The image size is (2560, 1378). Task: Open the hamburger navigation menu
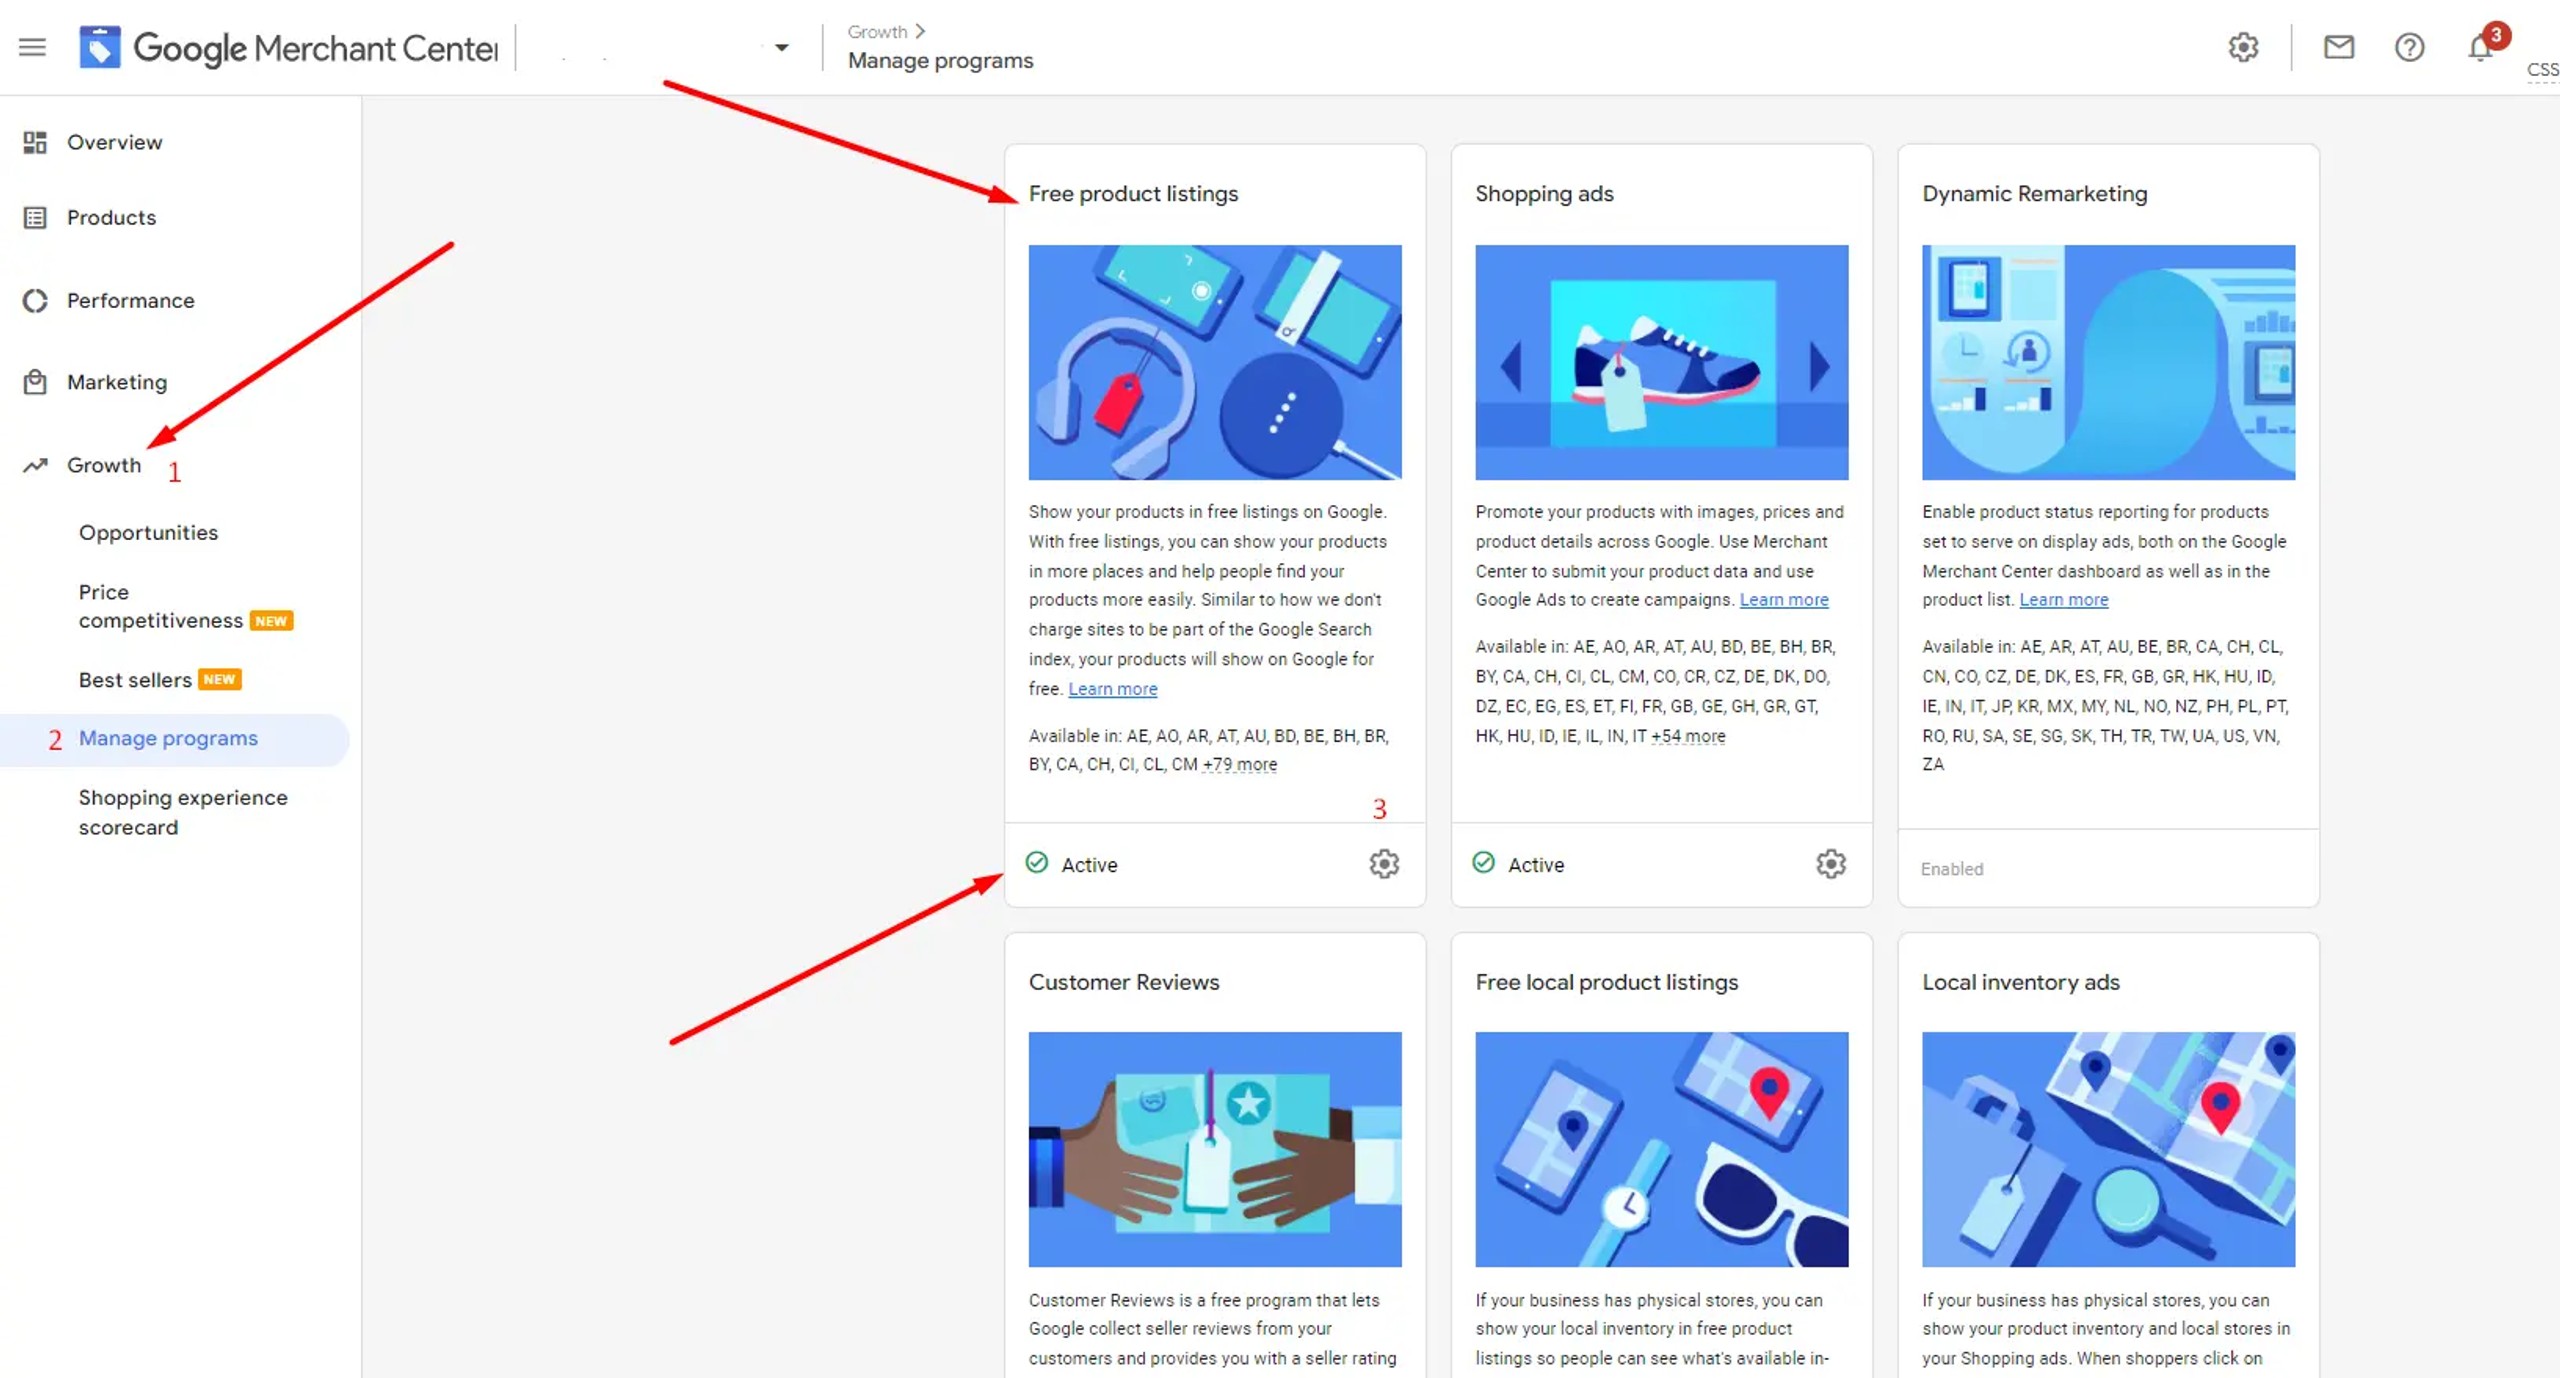(32, 47)
